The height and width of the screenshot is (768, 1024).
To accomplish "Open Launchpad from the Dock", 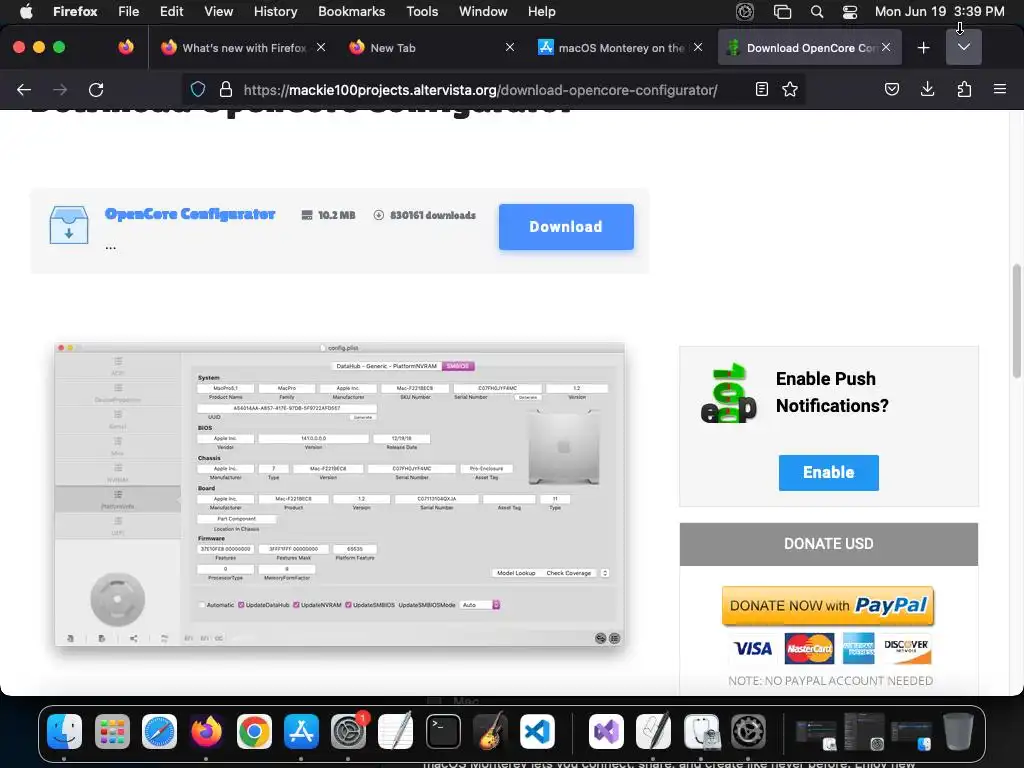I will (112, 731).
